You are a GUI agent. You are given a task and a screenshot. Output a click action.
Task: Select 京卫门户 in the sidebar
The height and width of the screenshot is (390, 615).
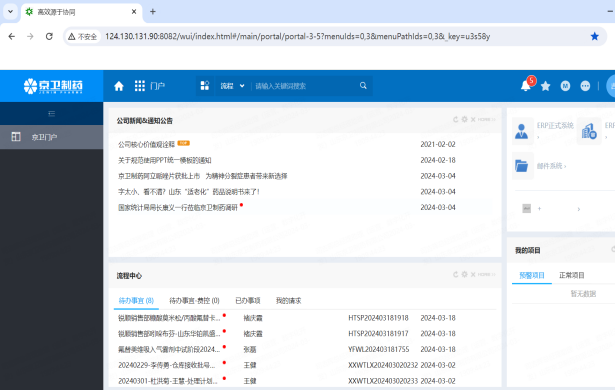51,137
